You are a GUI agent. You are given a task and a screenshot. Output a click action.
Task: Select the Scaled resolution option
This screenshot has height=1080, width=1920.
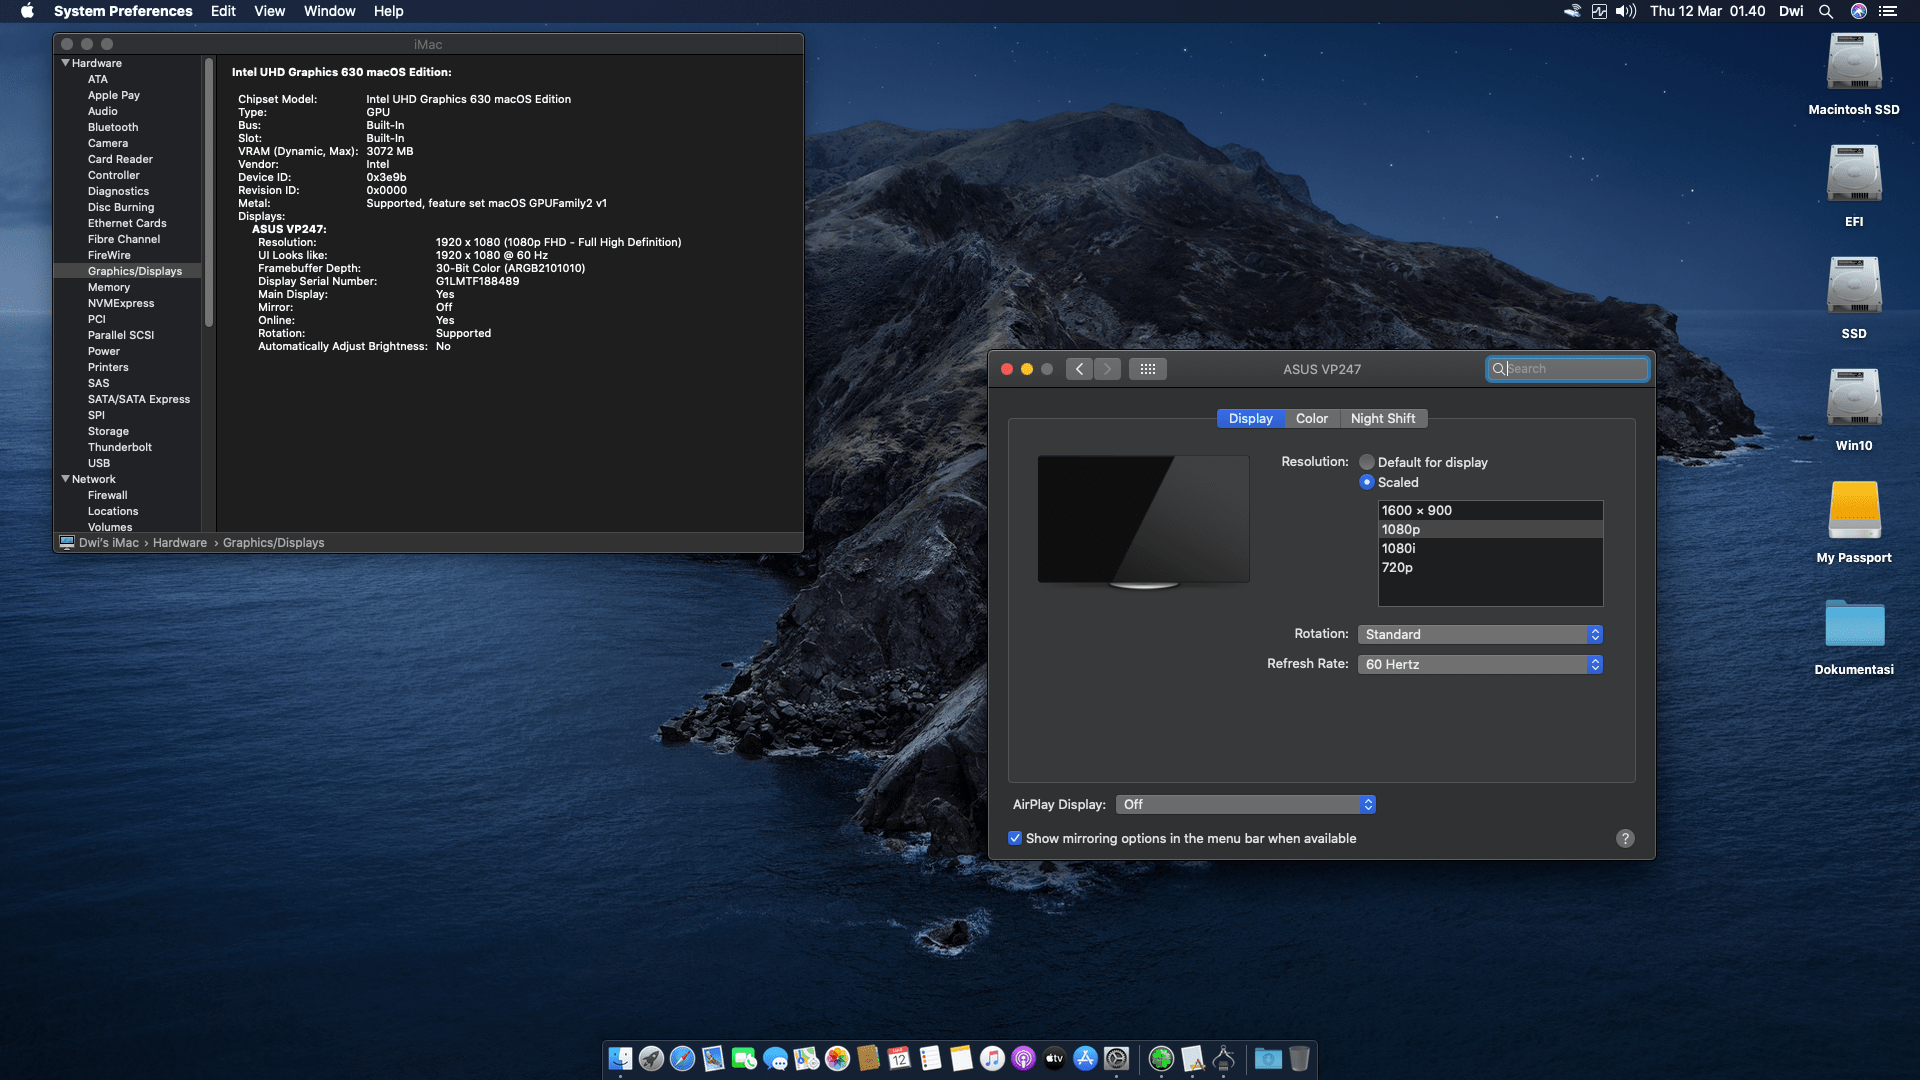click(x=1367, y=482)
